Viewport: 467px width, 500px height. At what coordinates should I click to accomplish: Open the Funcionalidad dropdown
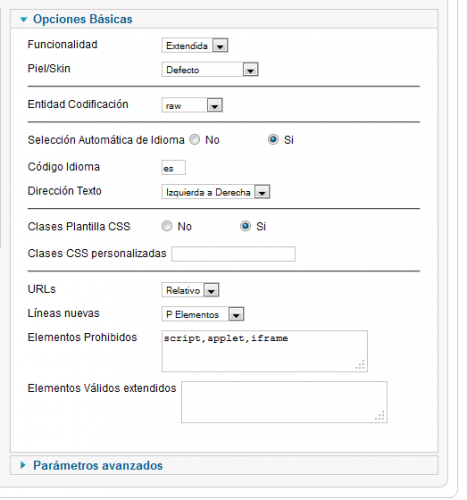(195, 45)
